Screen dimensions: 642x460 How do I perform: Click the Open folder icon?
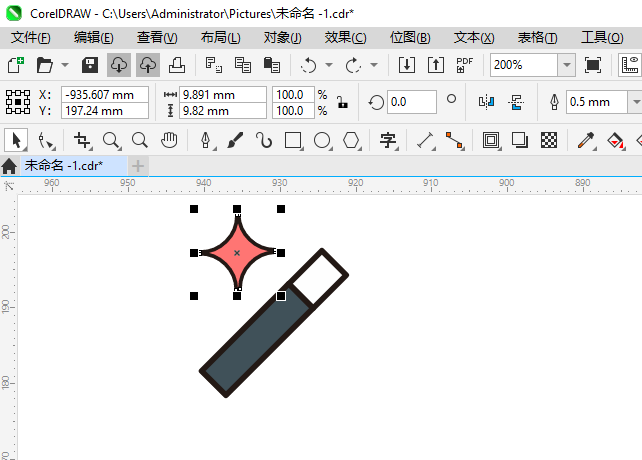pyautogui.click(x=45, y=65)
